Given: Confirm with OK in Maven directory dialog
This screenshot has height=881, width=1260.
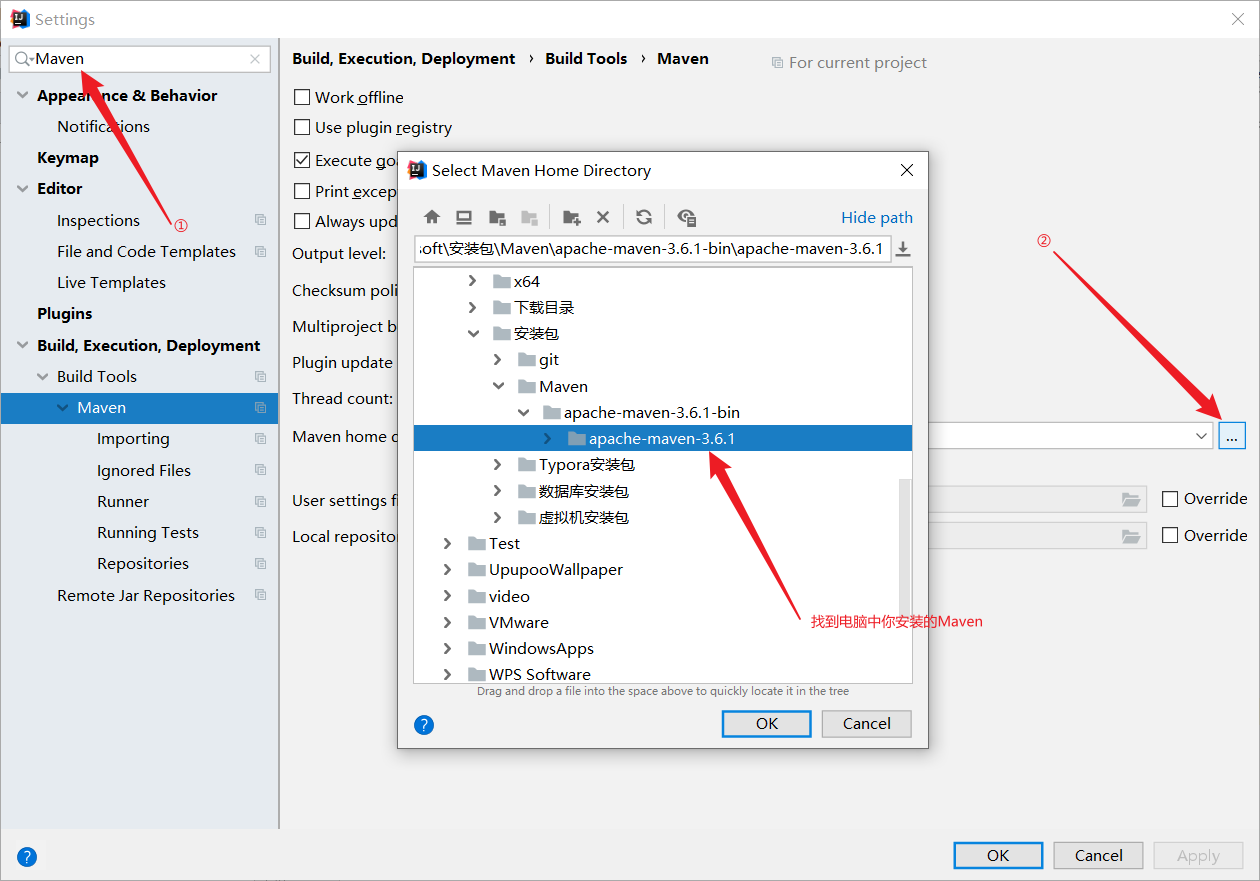Looking at the screenshot, I should click(767, 724).
